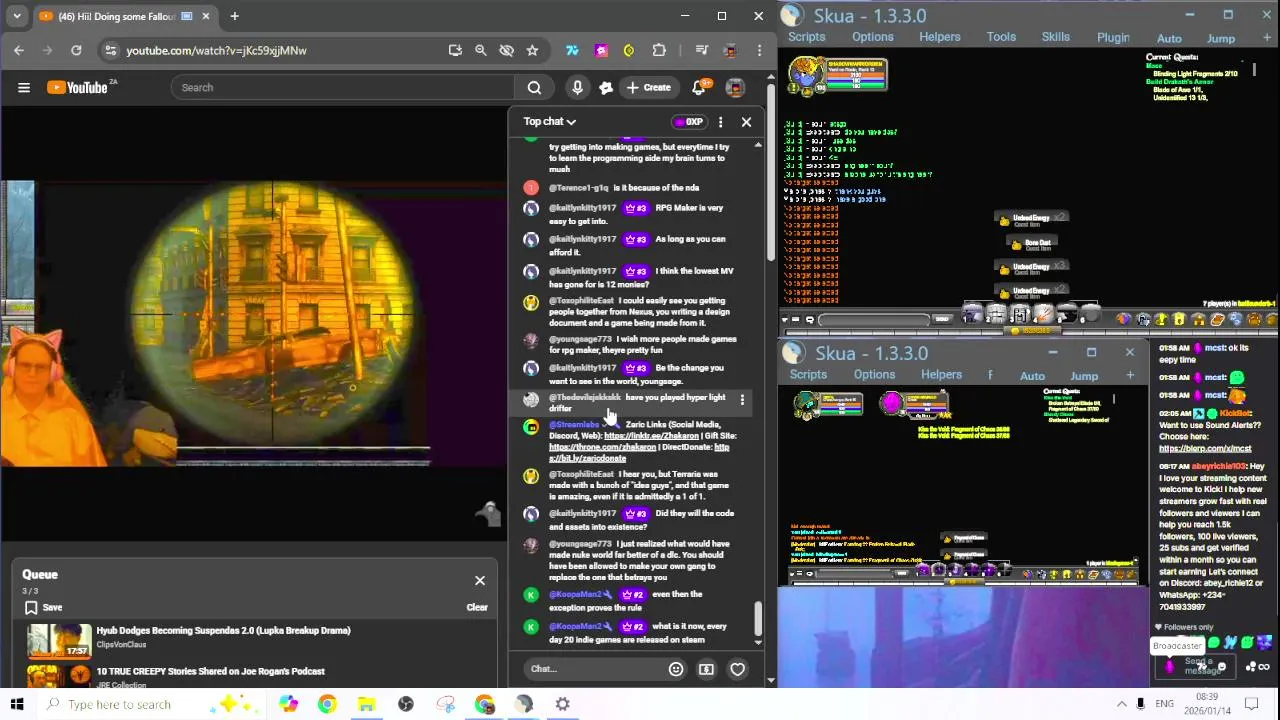Open the linktr.ee/Zhakaron link in chat
Screen dimensions: 1280x720
tap(651, 436)
